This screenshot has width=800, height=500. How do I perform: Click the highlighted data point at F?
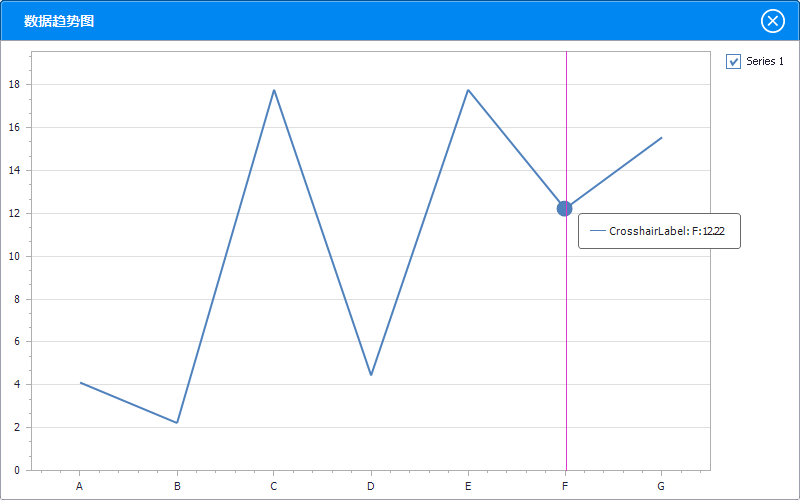[564, 208]
